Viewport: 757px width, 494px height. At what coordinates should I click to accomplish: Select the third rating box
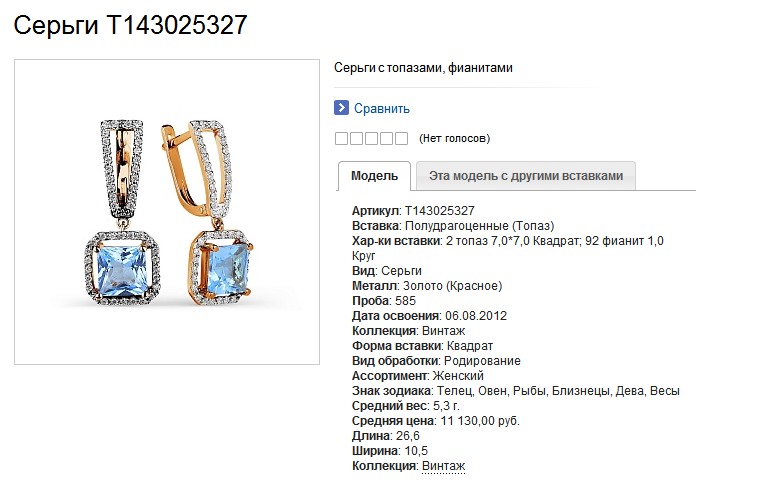coord(371,139)
